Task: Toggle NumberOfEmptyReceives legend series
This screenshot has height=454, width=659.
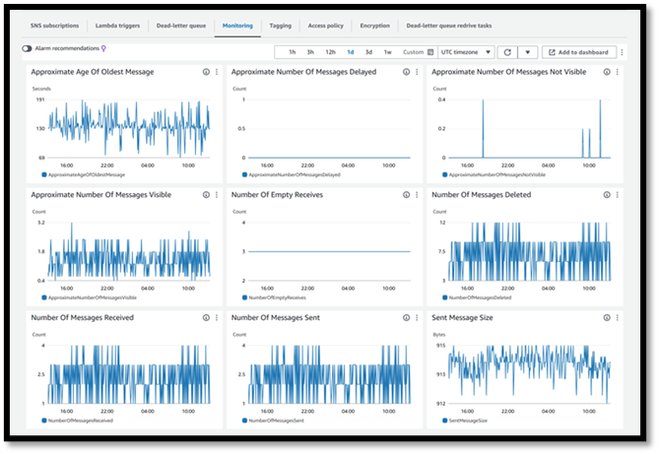Action: click(274, 297)
